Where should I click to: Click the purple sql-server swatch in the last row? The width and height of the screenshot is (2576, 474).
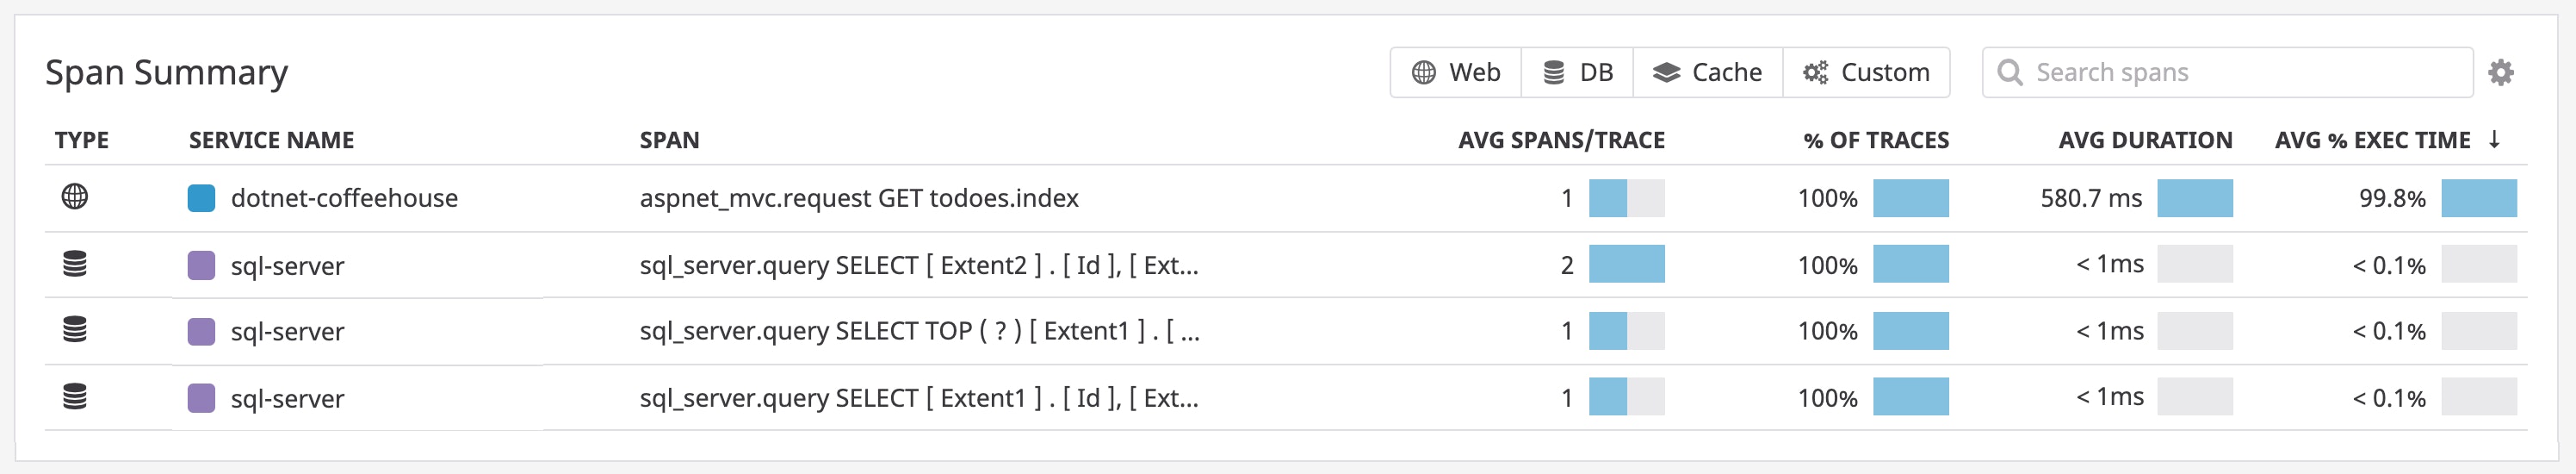201,398
